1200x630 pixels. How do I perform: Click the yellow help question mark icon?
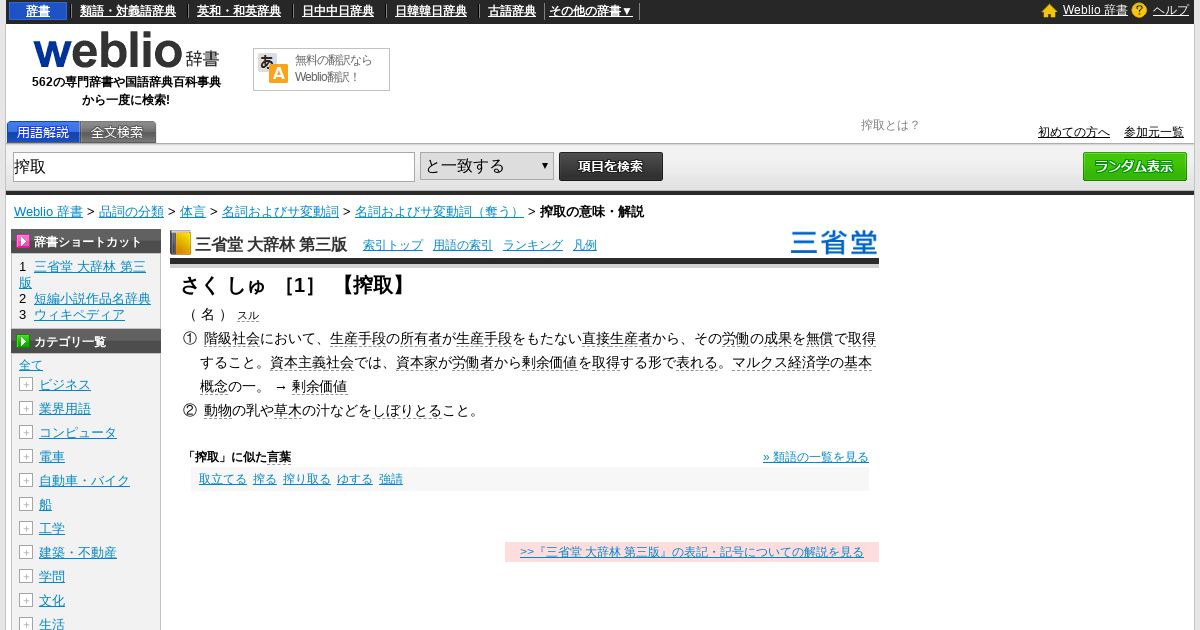point(1139,10)
